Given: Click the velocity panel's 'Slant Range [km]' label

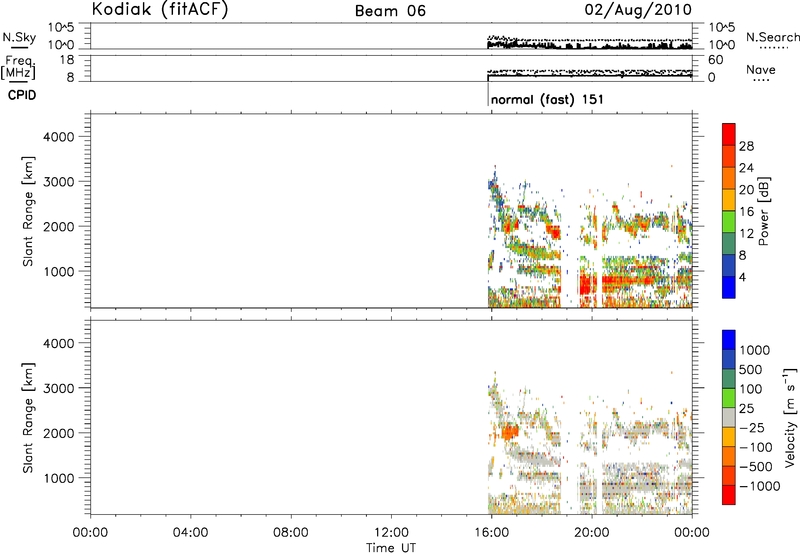Looking at the screenshot, I should pyautogui.click(x=28, y=418).
